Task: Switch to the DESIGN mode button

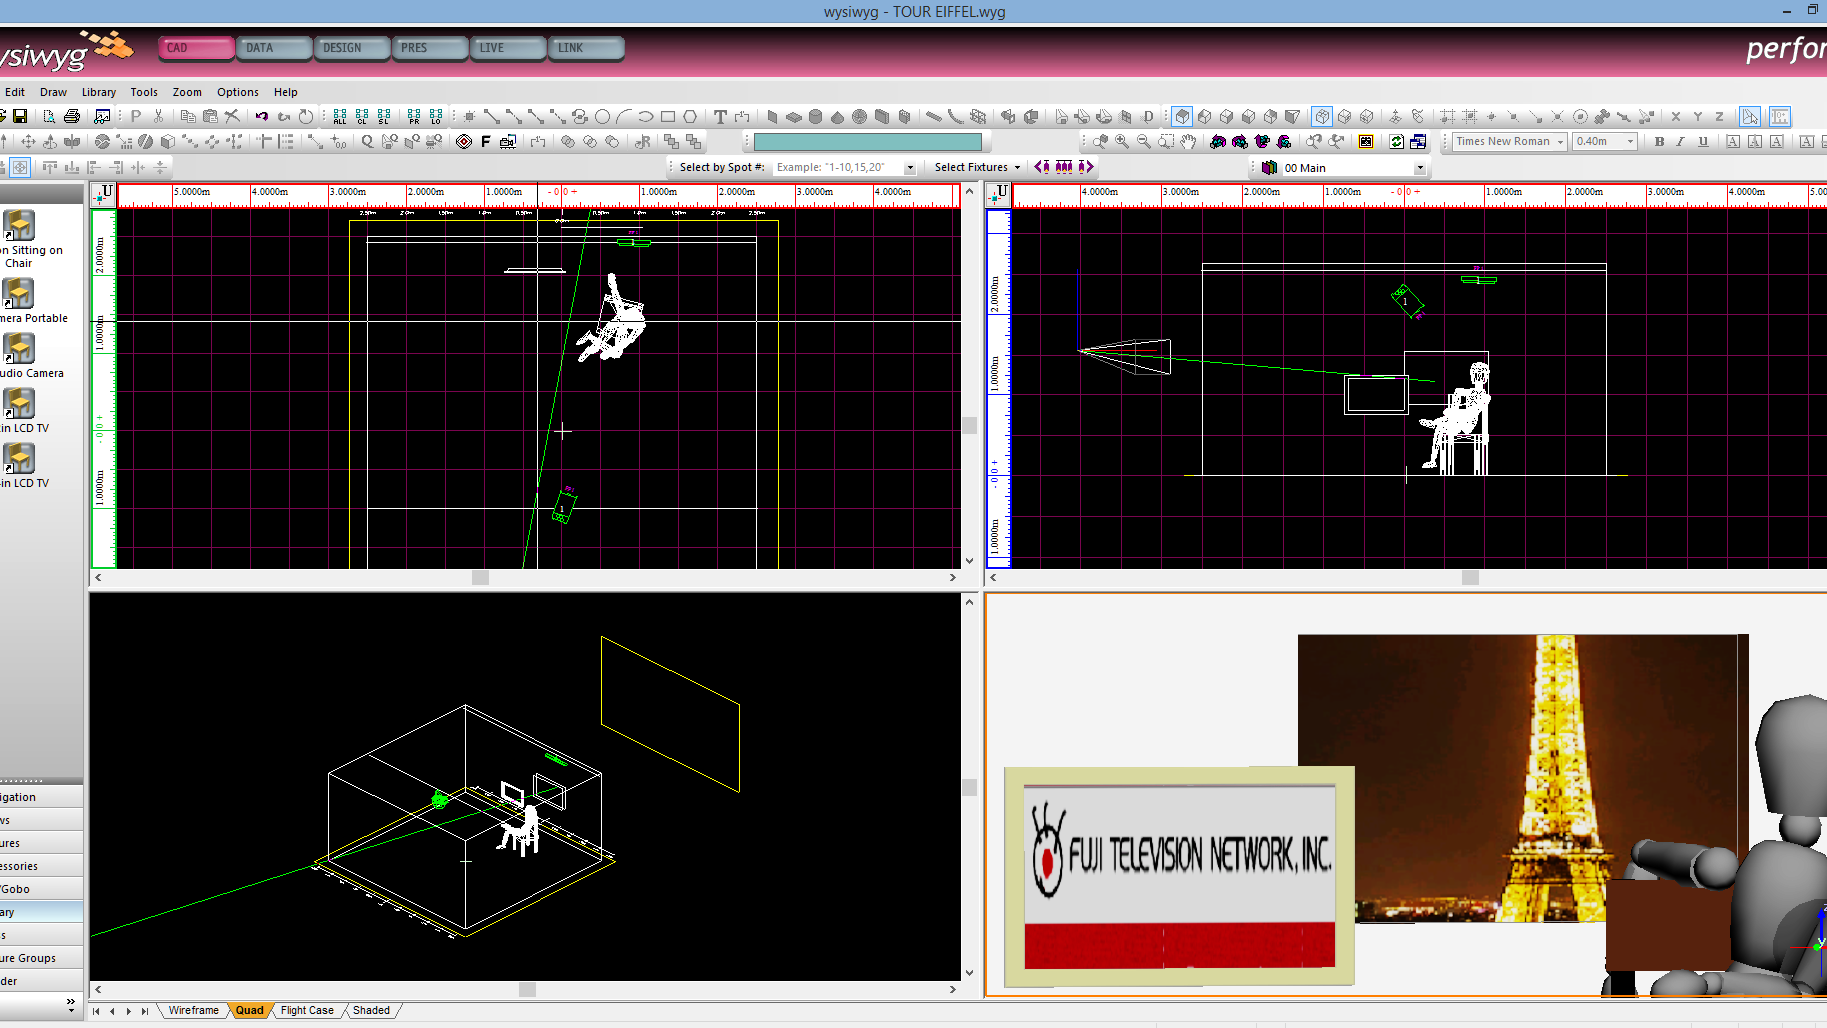Action: pos(351,48)
